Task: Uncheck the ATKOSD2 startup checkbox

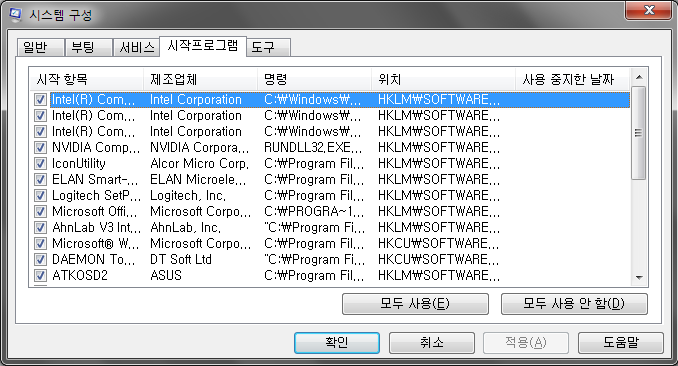Action: click(40, 276)
